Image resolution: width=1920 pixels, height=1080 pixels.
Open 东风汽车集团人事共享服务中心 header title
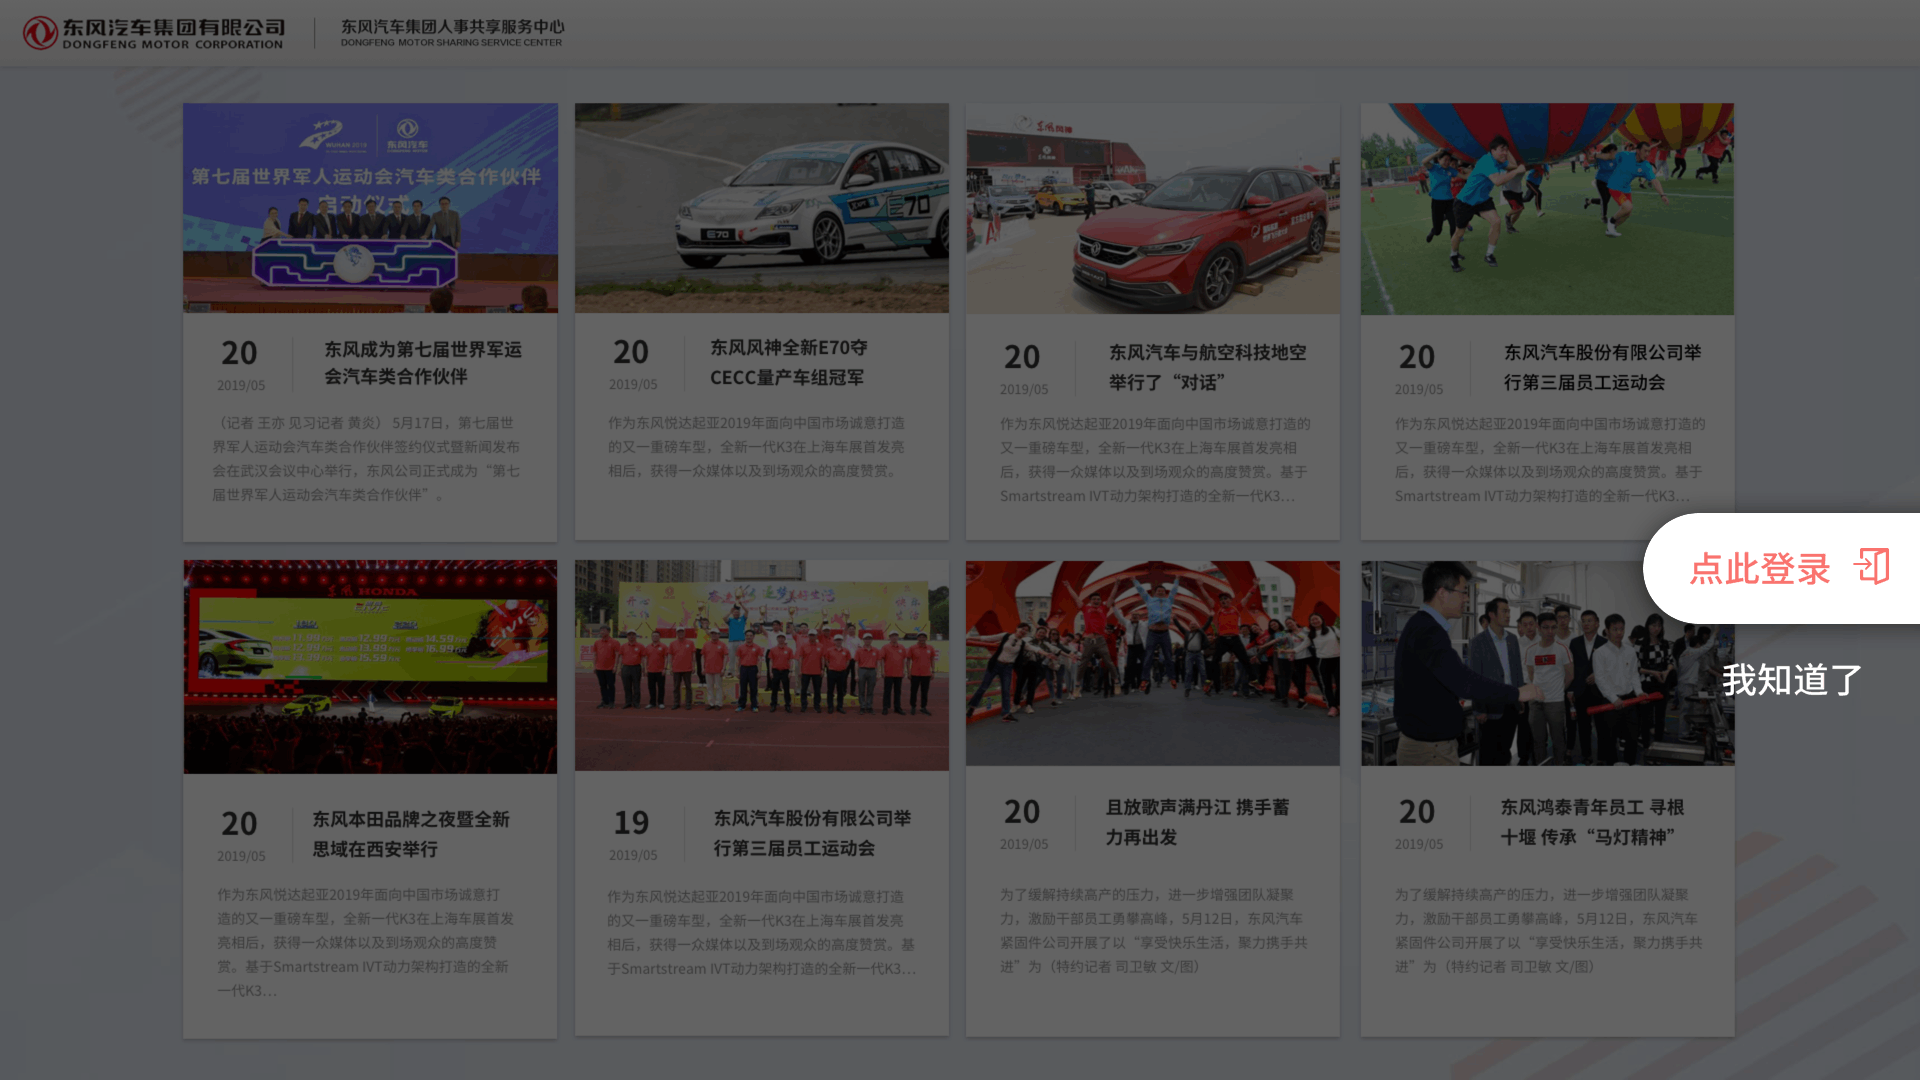[x=452, y=33]
